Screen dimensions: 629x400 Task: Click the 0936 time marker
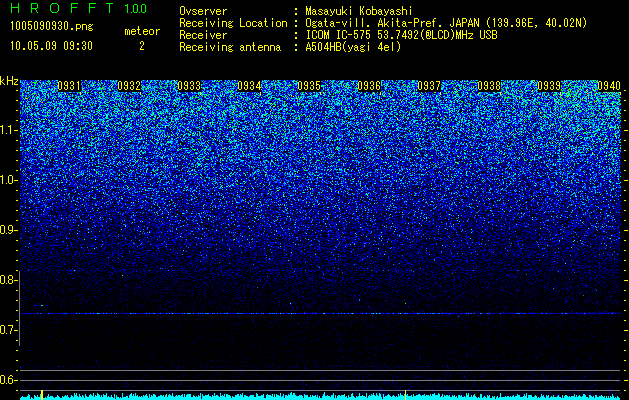point(369,86)
